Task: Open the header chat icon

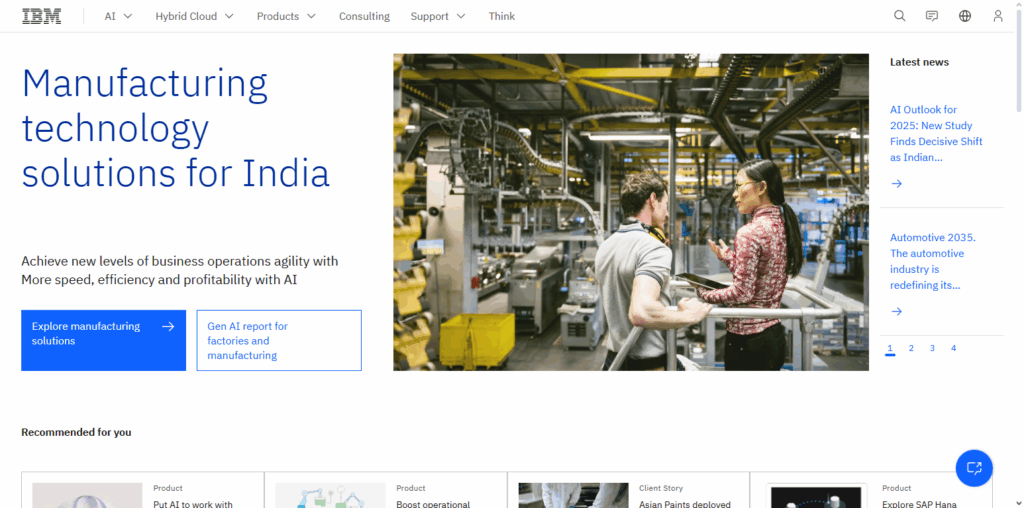Action: [932, 16]
